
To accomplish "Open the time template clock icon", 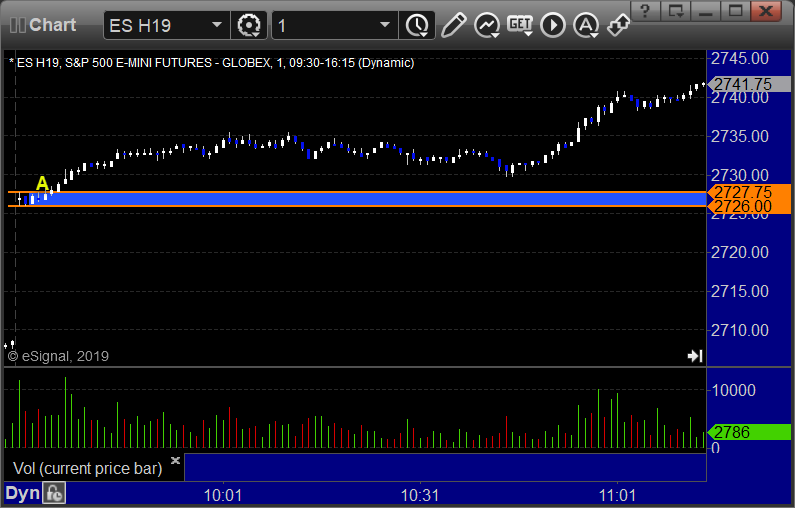I will [417, 25].
